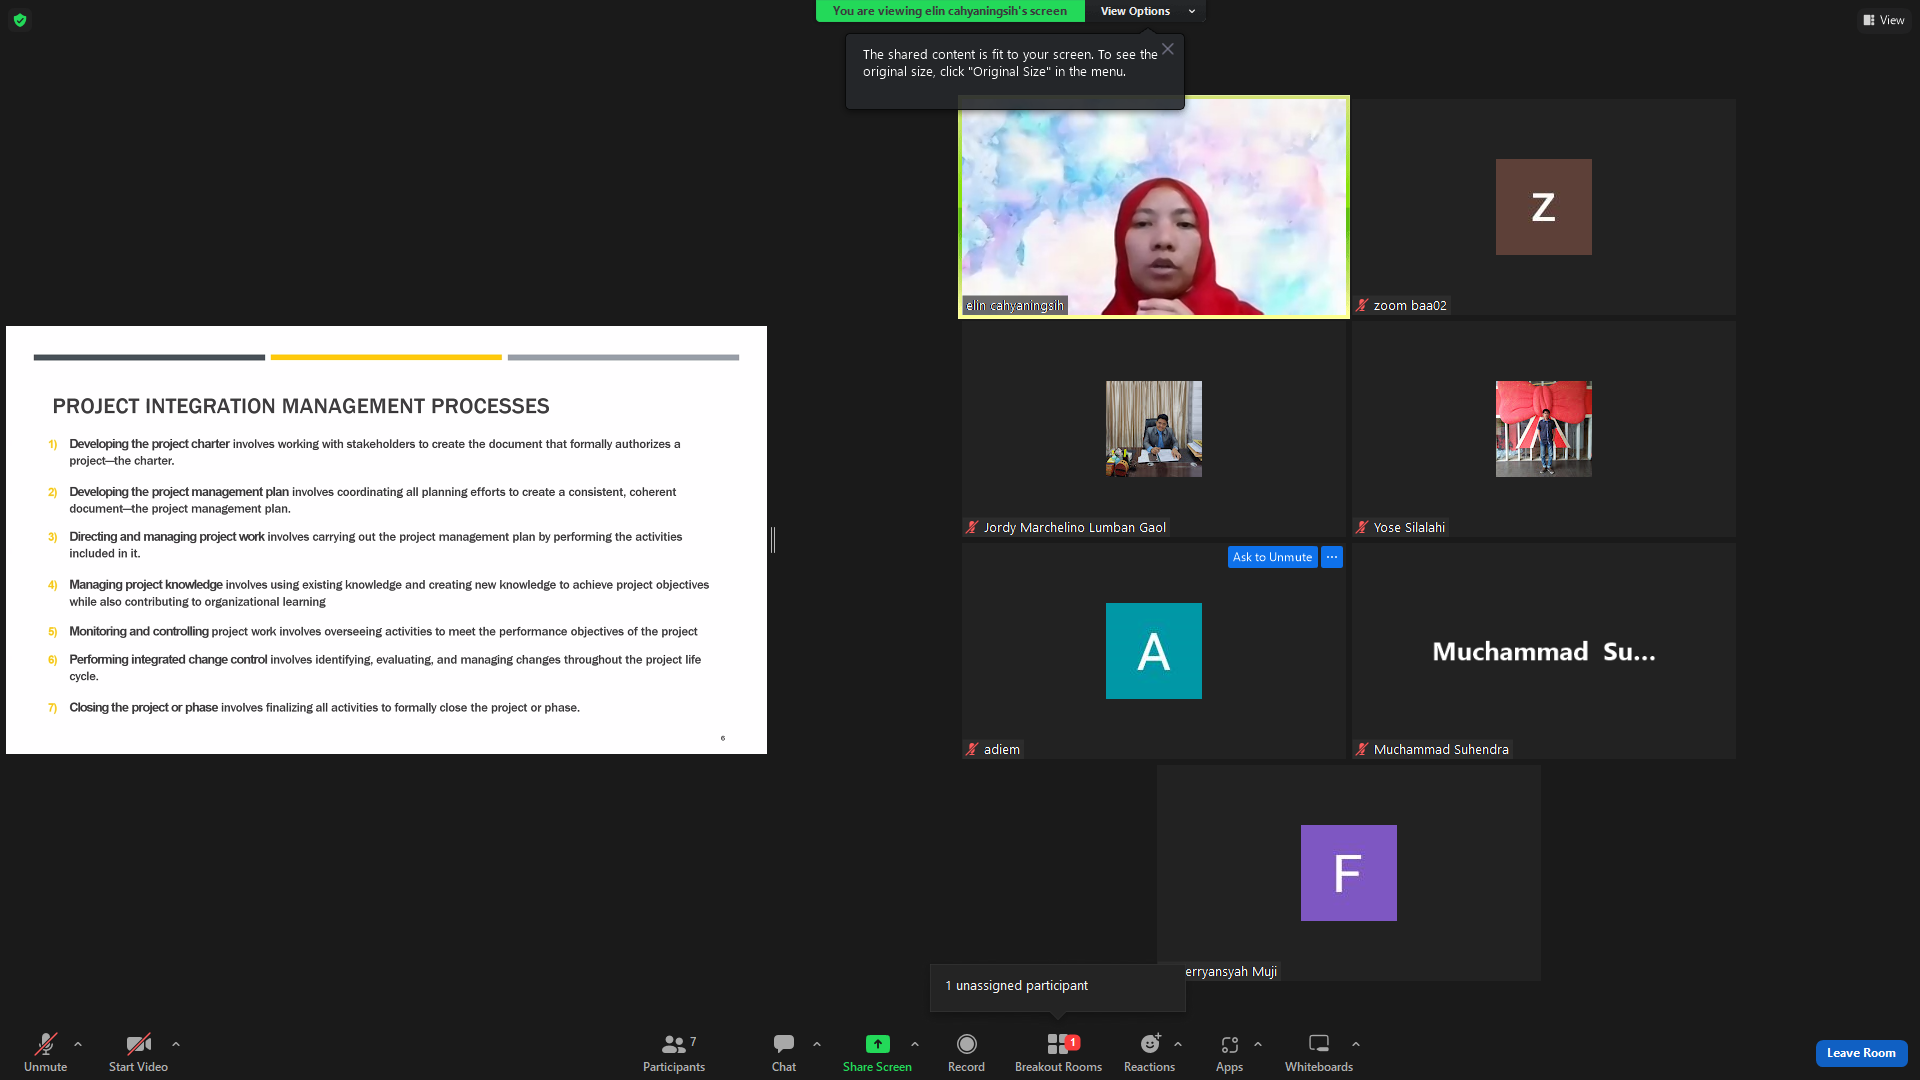This screenshot has width=1920, height=1080.
Task: Click the '1 unassigned participant' notification
Action: coord(1057,986)
